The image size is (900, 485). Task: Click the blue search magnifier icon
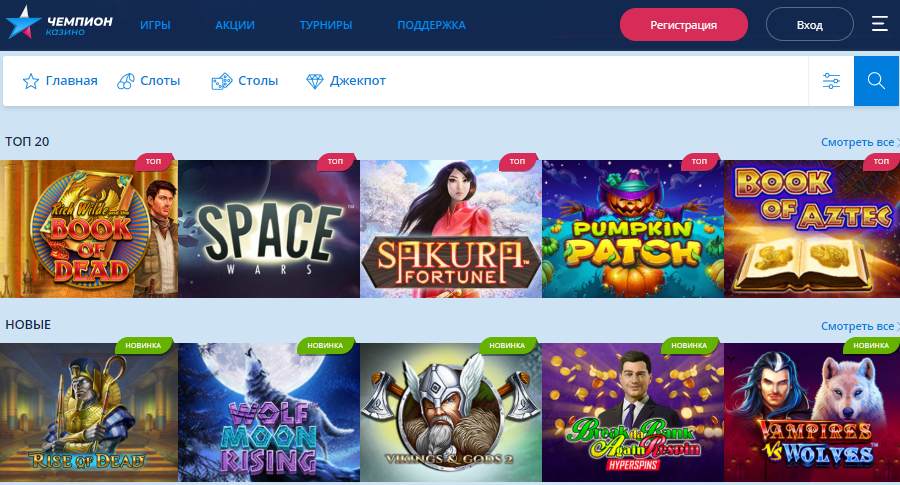[876, 81]
